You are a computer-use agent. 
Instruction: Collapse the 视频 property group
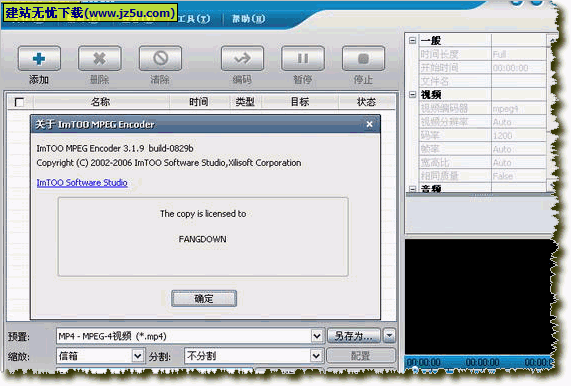[412, 95]
